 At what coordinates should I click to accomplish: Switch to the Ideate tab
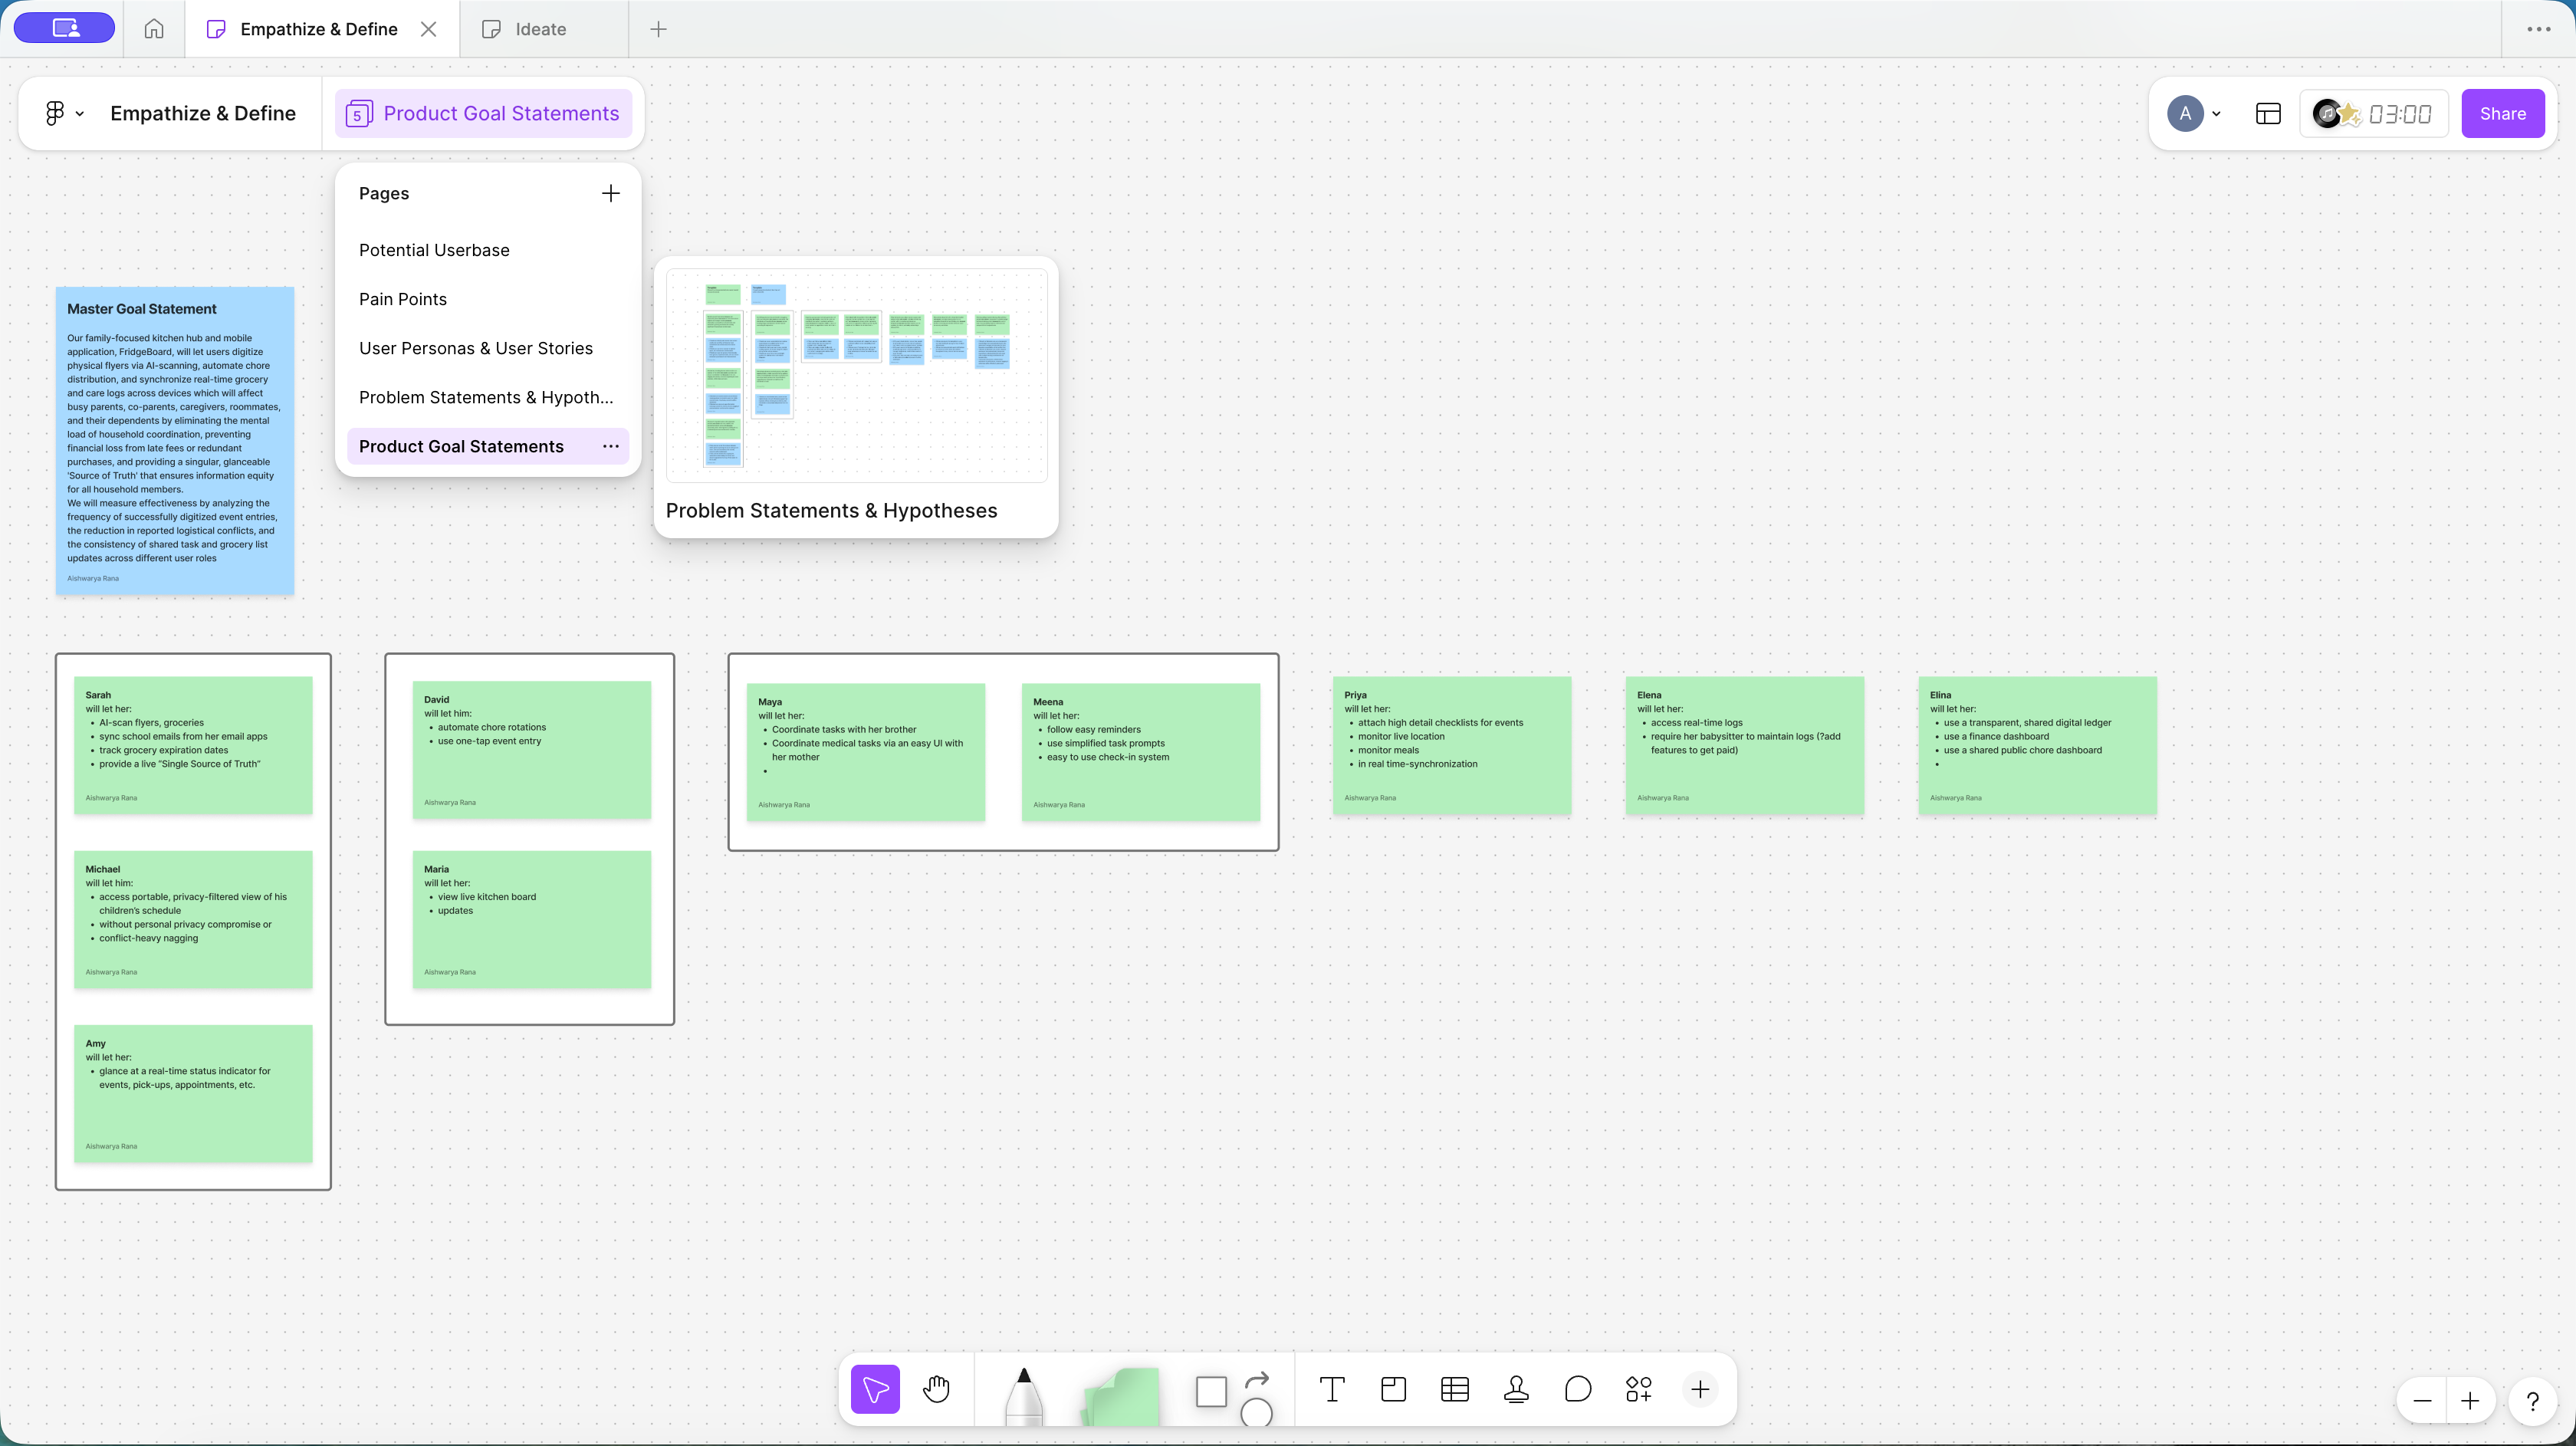540,29
